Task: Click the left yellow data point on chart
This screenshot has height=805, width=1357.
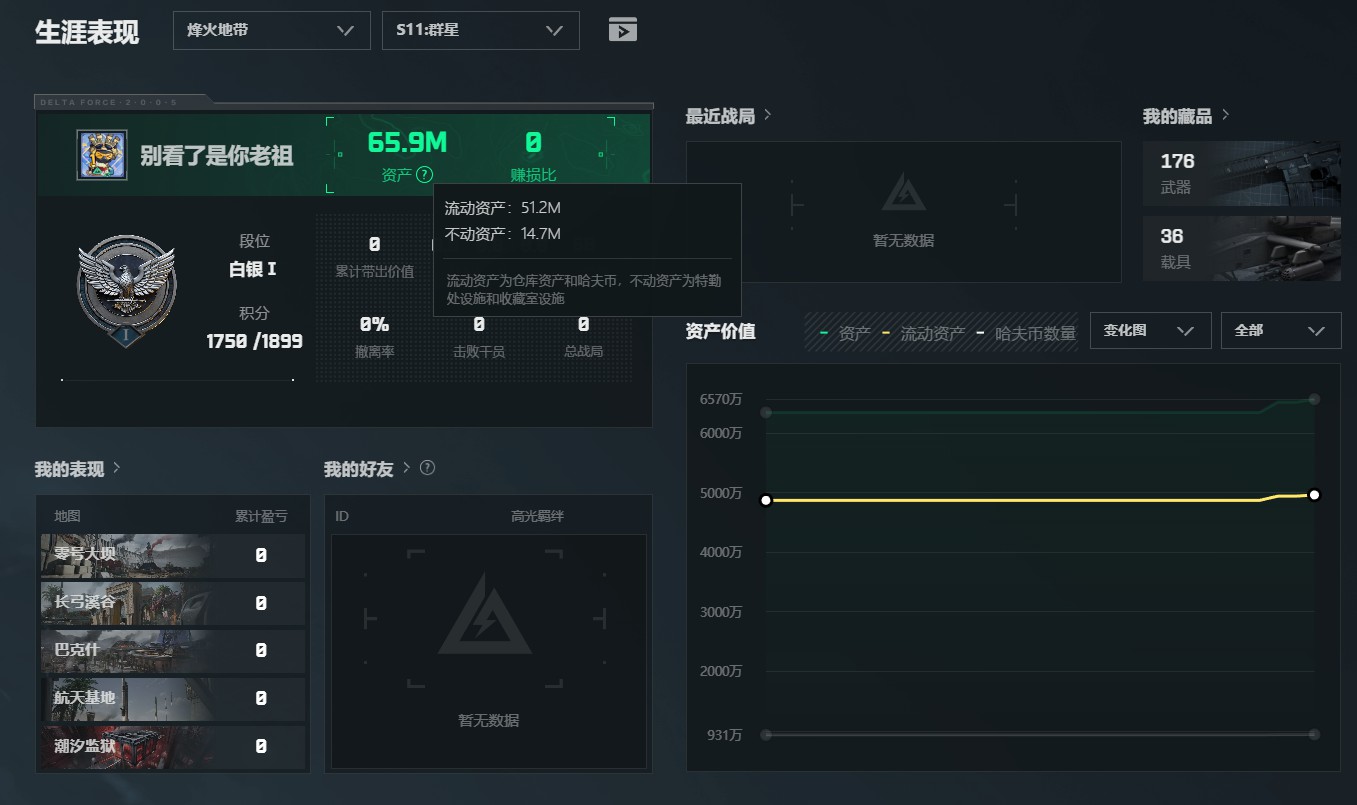Action: tap(766, 500)
